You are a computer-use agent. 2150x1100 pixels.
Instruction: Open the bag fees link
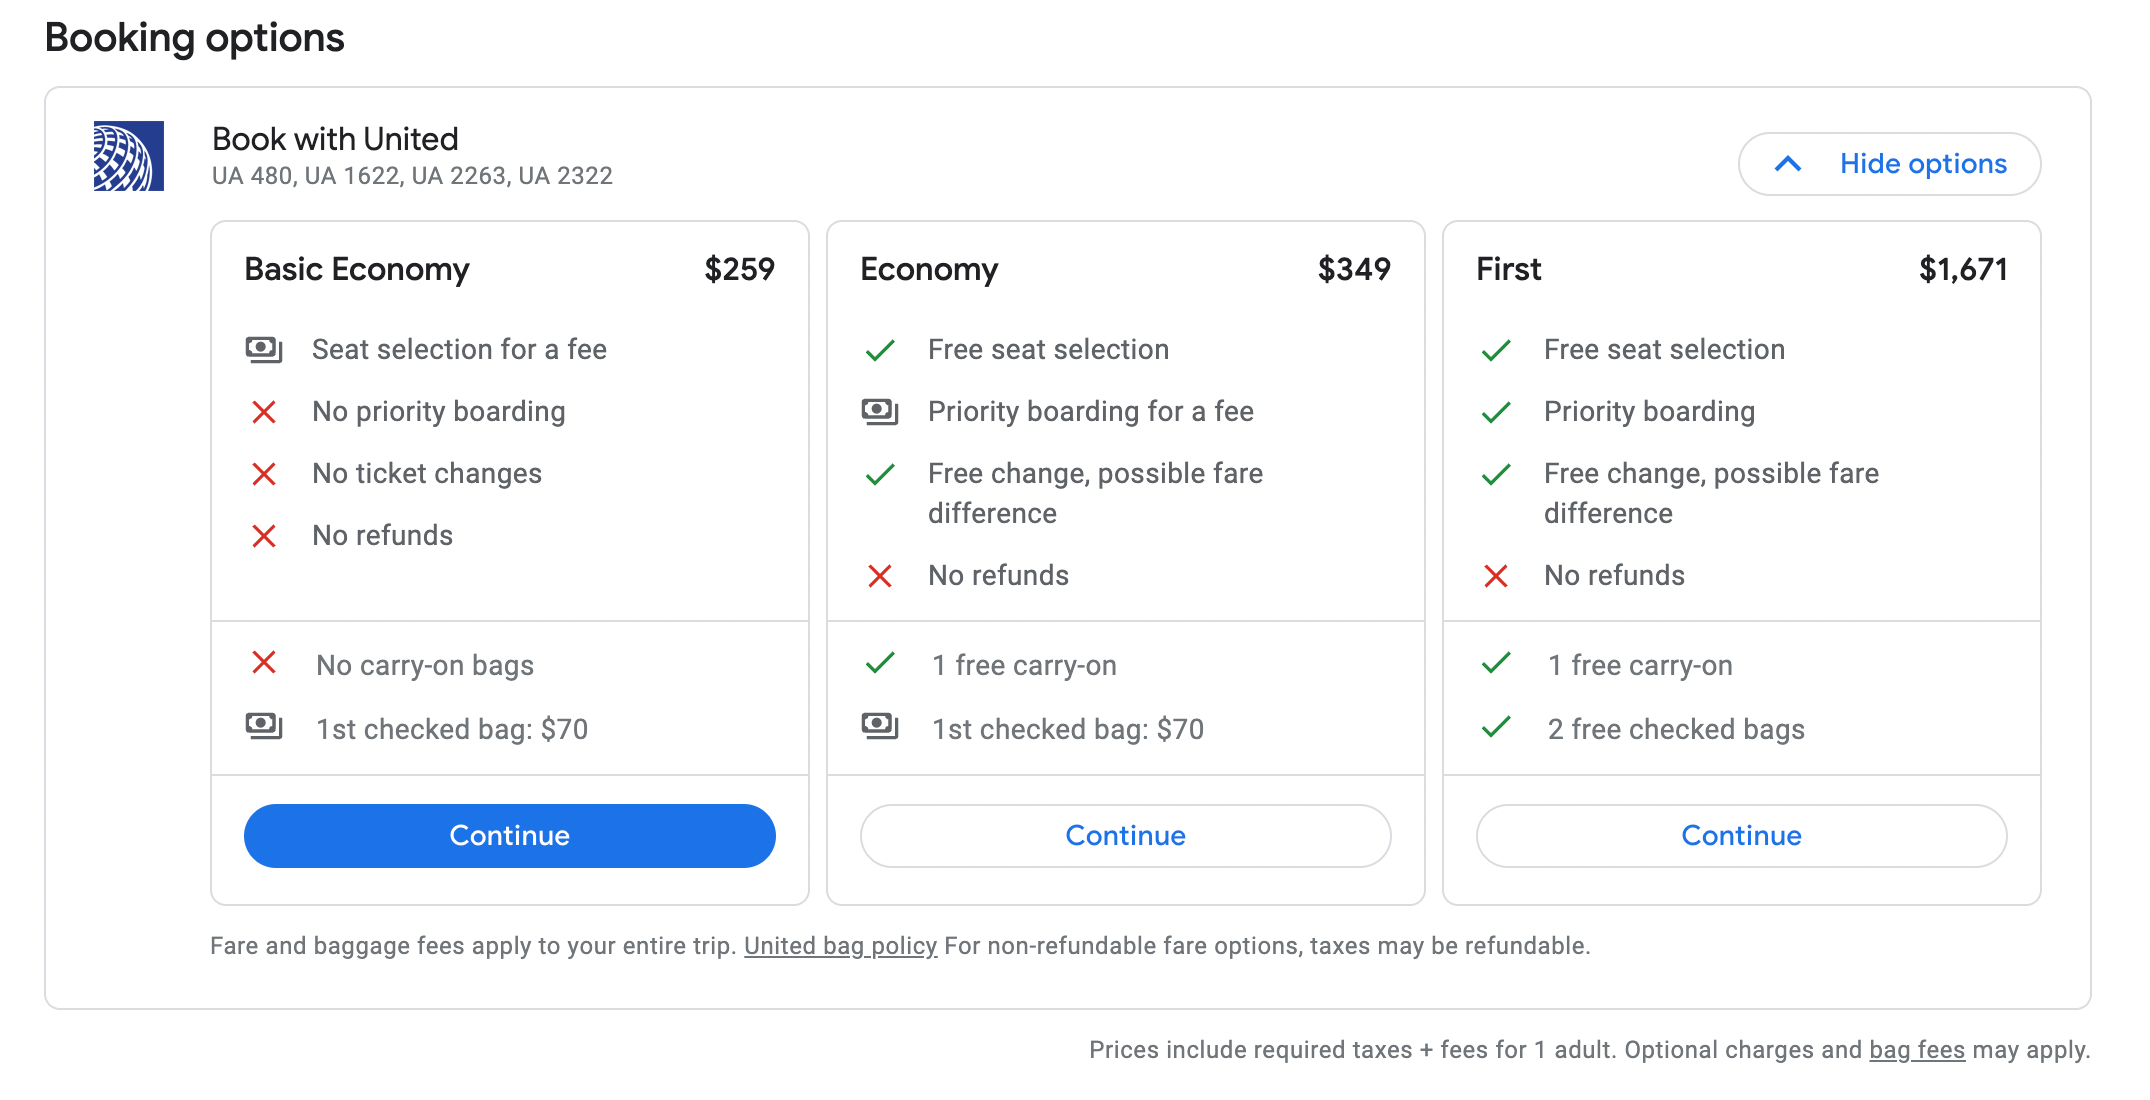1917,1050
